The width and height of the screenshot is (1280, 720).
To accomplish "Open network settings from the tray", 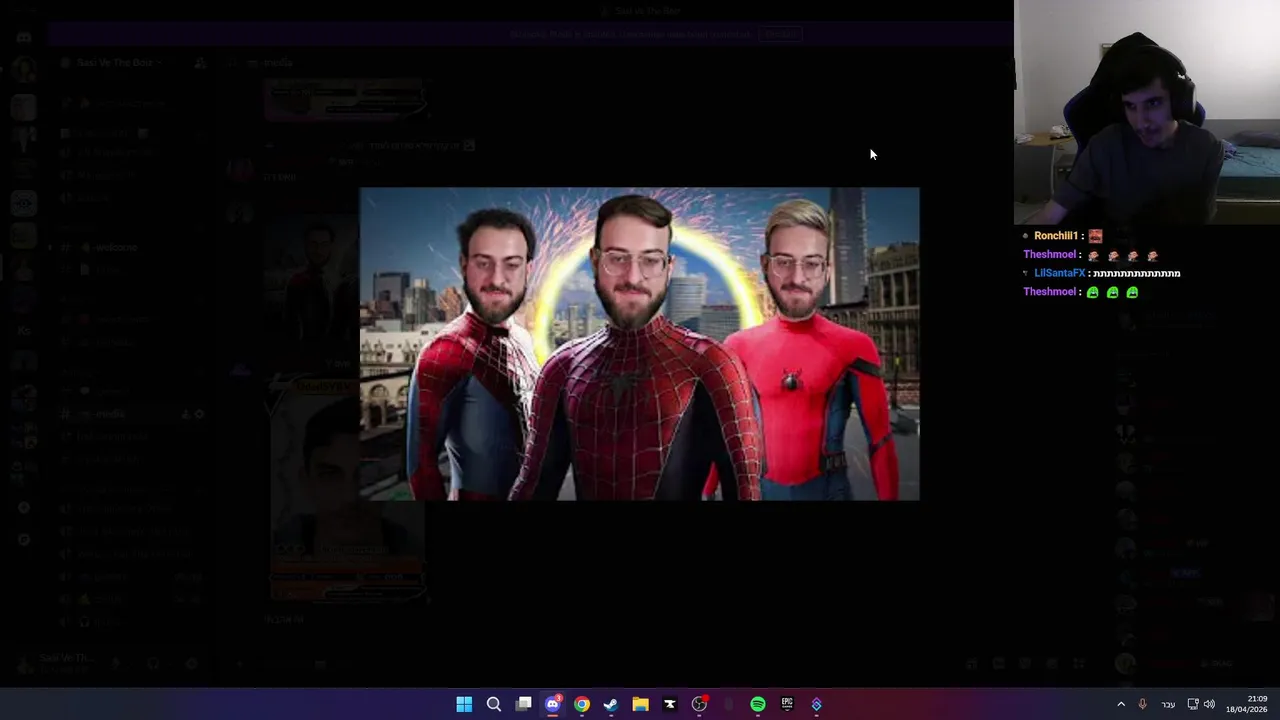I will click(x=1192, y=704).
